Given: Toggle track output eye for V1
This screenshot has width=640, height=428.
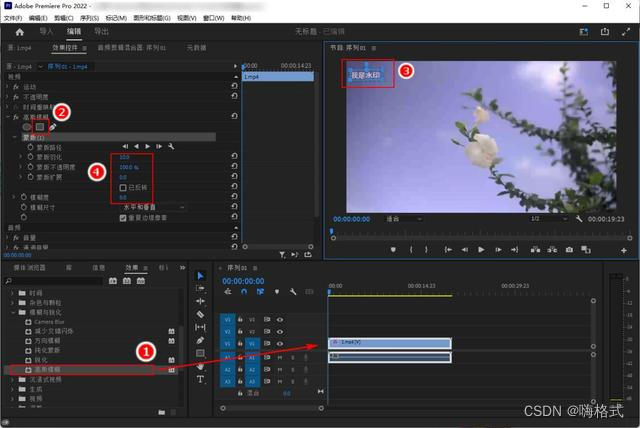Looking at the screenshot, I should coord(280,344).
